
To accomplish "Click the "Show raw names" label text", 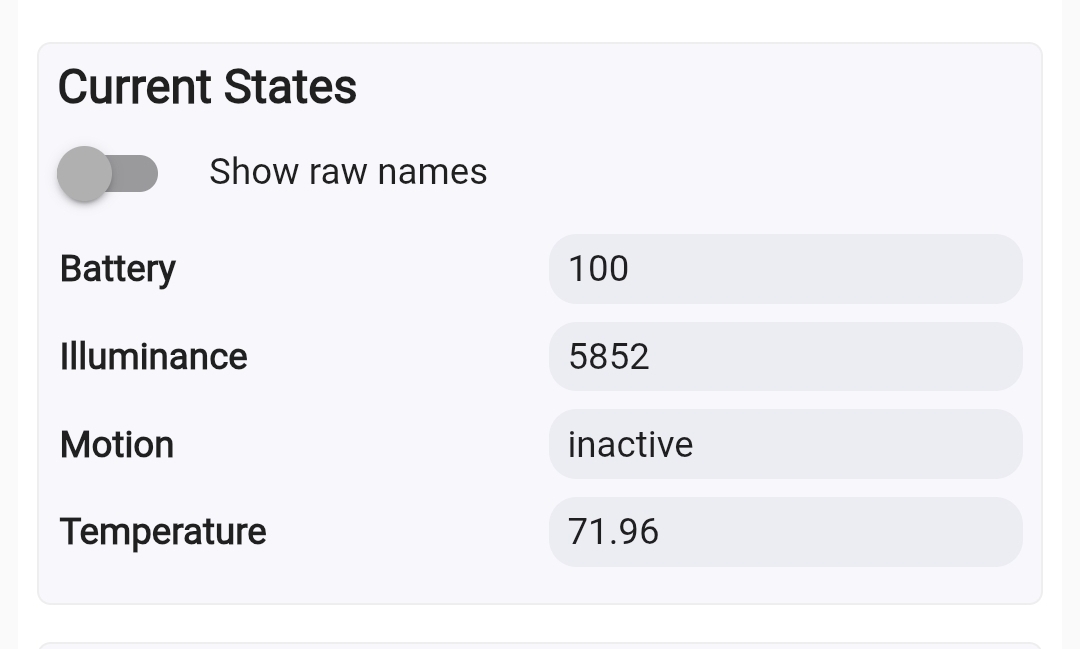I will (347, 172).
